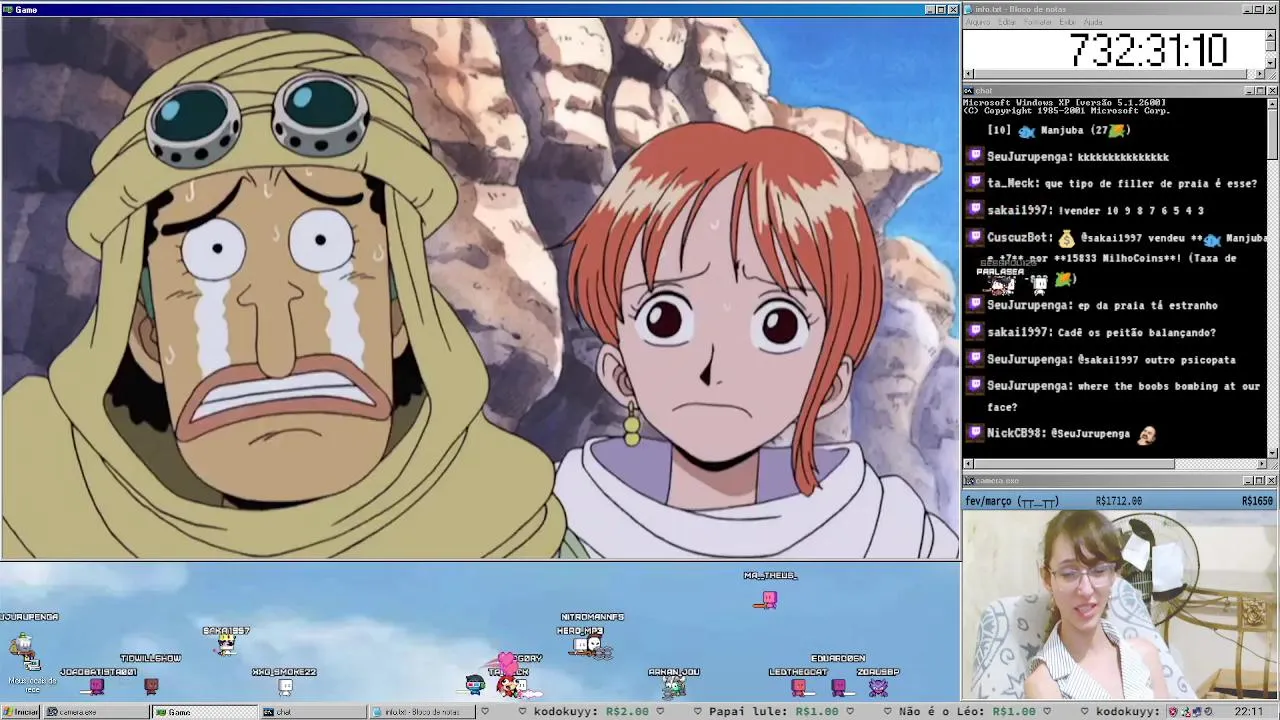Click the money bag emoji in CuscuzBot message

[x=1066, y=238]
